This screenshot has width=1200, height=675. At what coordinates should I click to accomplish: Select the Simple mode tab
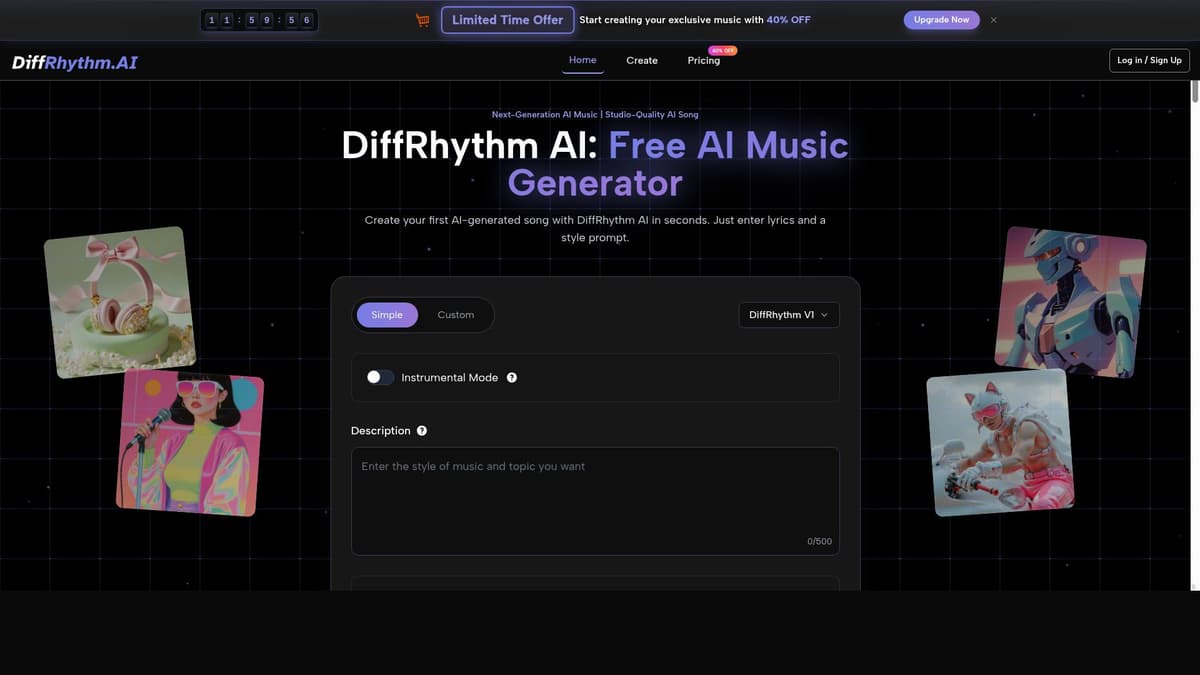[x=387, y=315]
